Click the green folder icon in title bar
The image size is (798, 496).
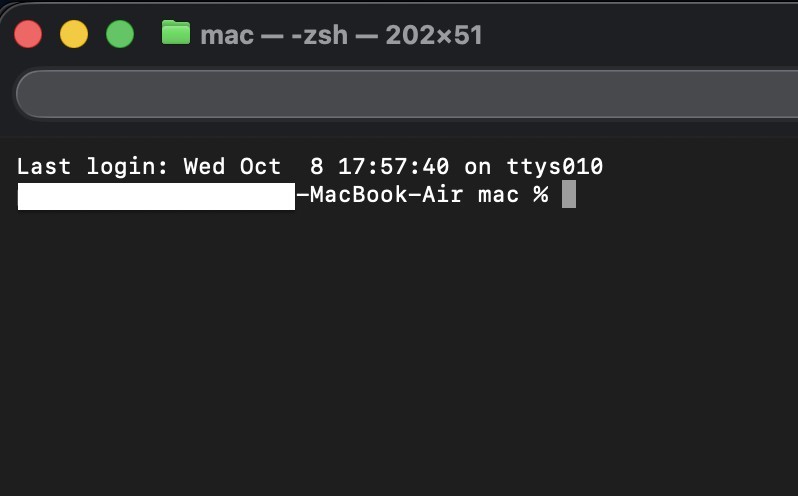tap(176, 33)
